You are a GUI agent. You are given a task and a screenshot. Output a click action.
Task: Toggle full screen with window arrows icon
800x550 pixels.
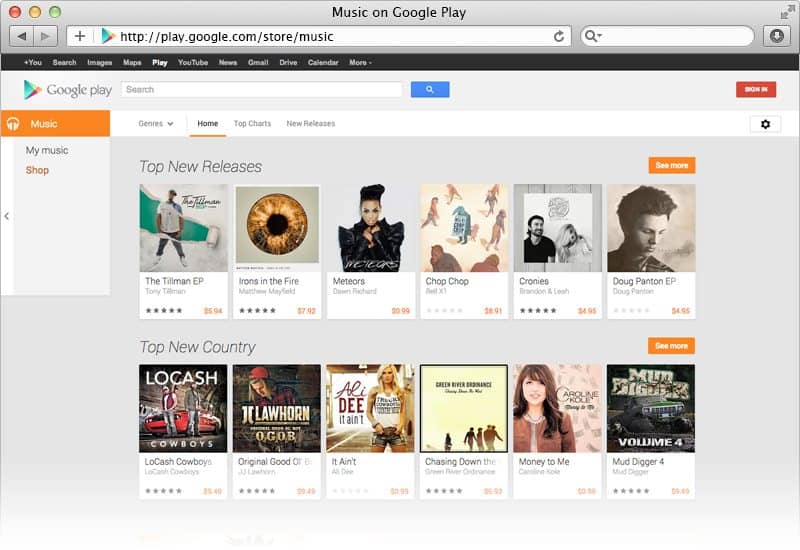(x=787, y=12)
